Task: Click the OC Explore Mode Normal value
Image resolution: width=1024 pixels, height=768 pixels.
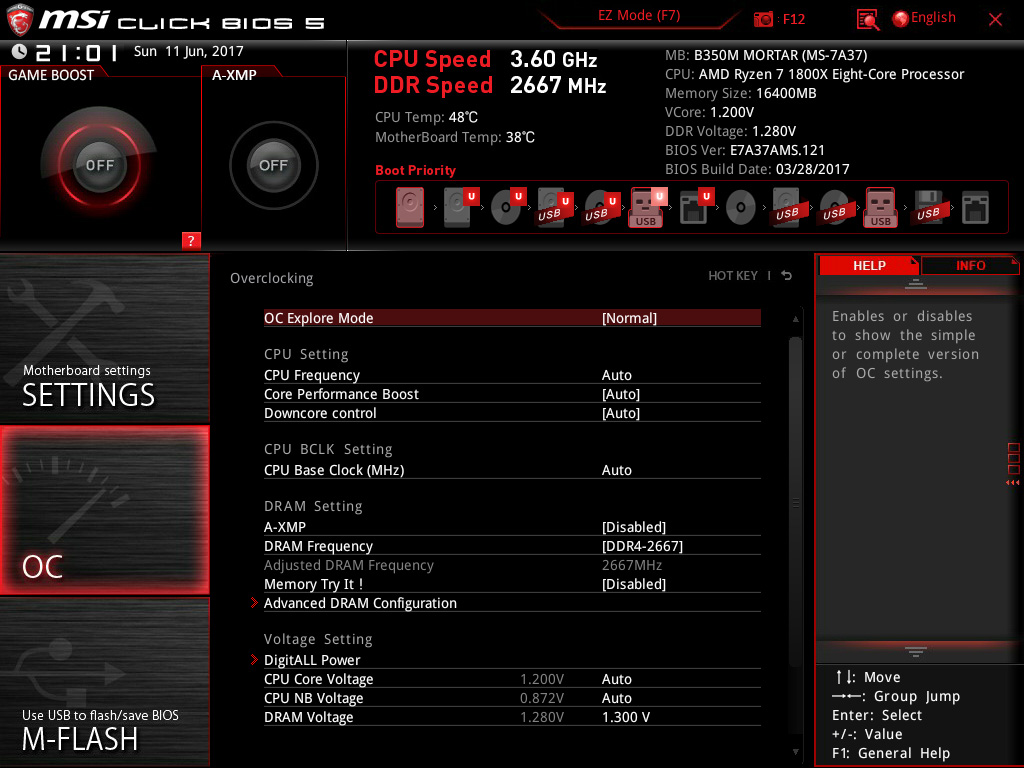Action: click(629, 318)
